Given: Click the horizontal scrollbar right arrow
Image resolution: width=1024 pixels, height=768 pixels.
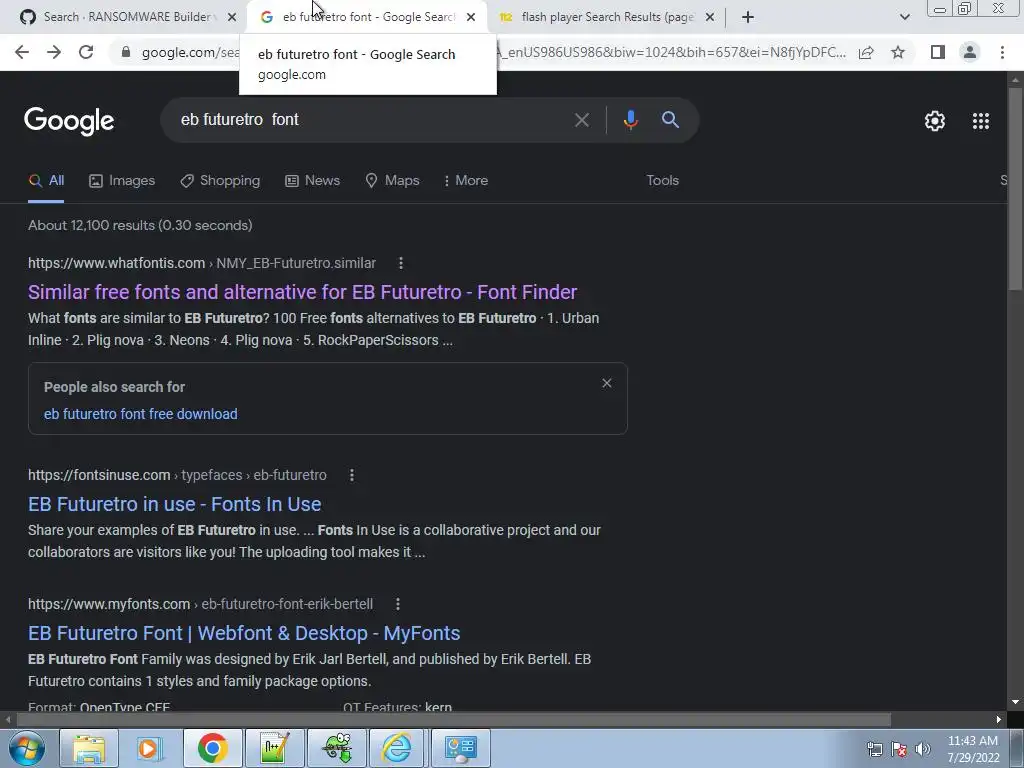Looking at the screenshot, I should (999, 720).
